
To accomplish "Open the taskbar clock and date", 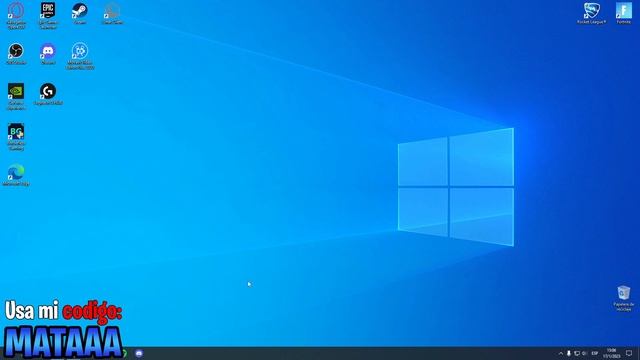I will pos(611,353).
